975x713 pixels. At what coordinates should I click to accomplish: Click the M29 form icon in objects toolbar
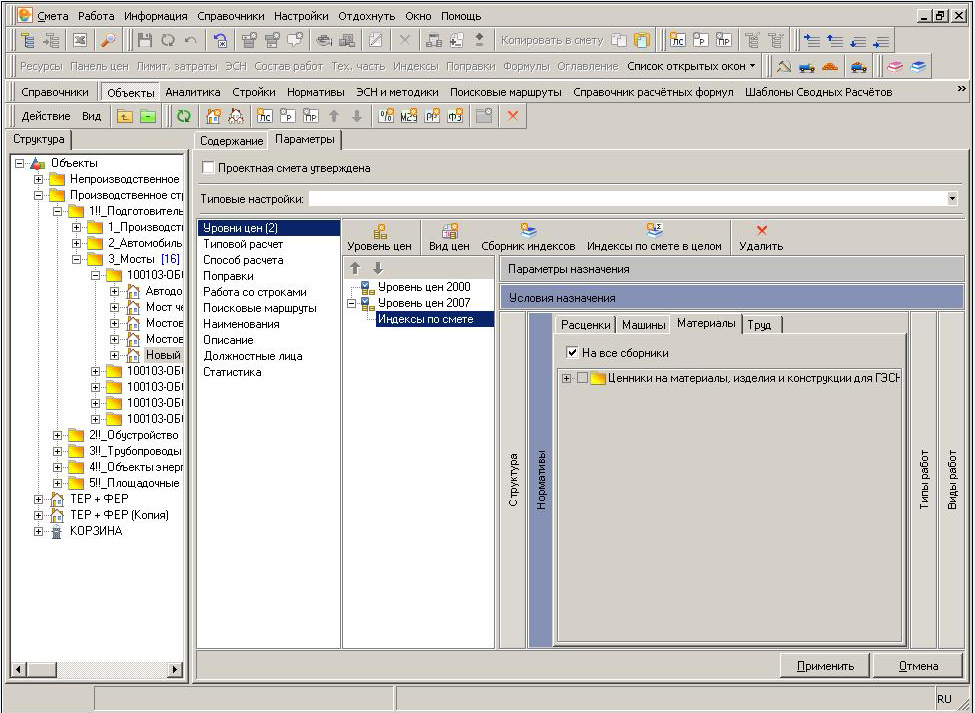[409, 116]
